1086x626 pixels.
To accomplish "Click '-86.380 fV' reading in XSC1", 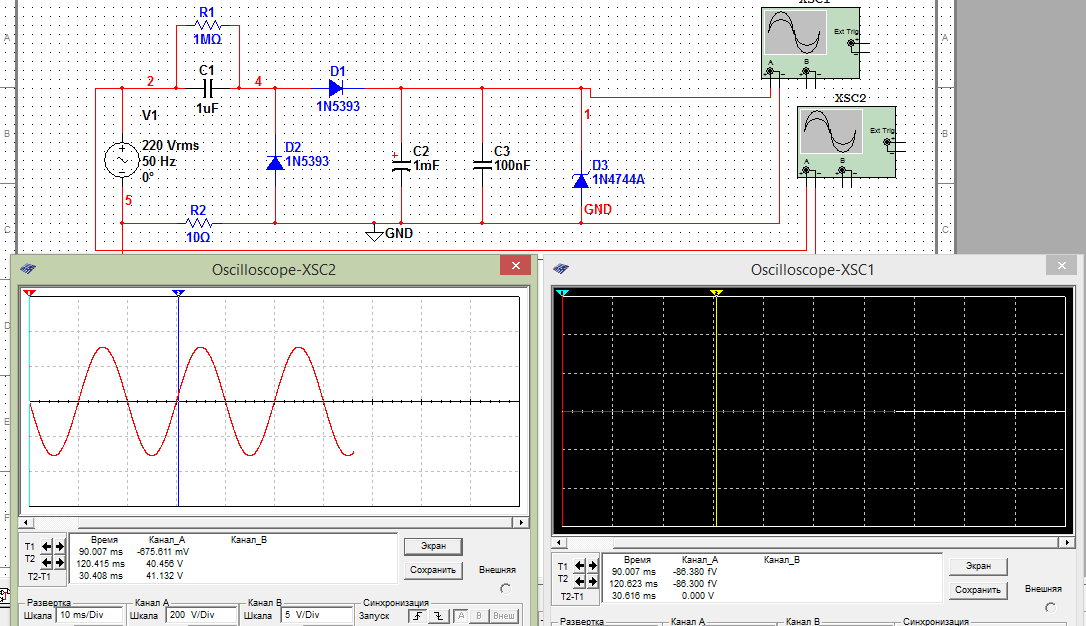I will pos(695,572).
